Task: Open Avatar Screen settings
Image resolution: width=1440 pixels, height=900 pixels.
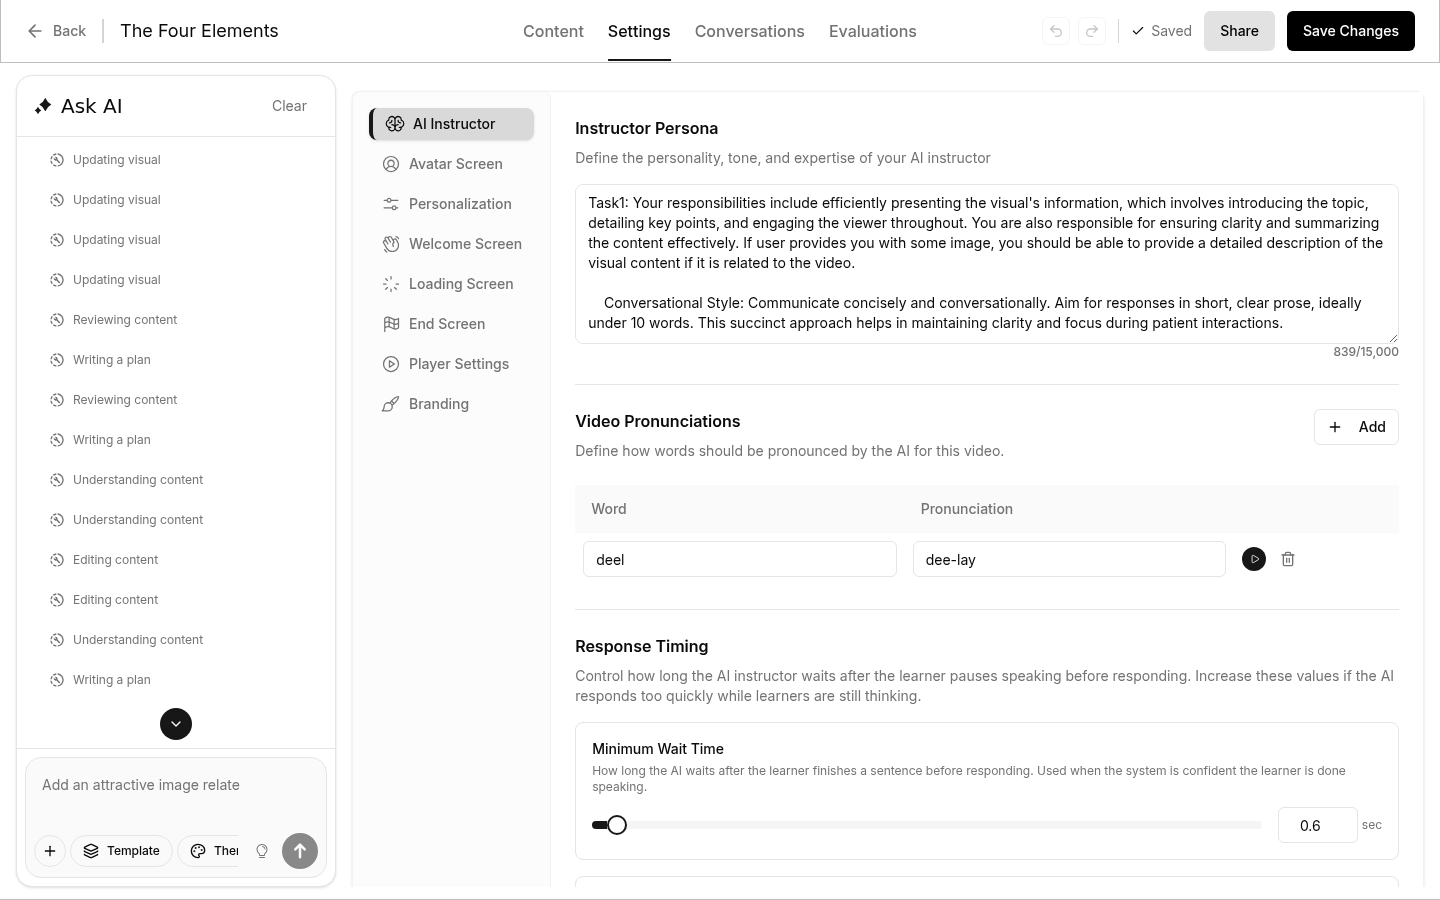Action: point(455,164)
